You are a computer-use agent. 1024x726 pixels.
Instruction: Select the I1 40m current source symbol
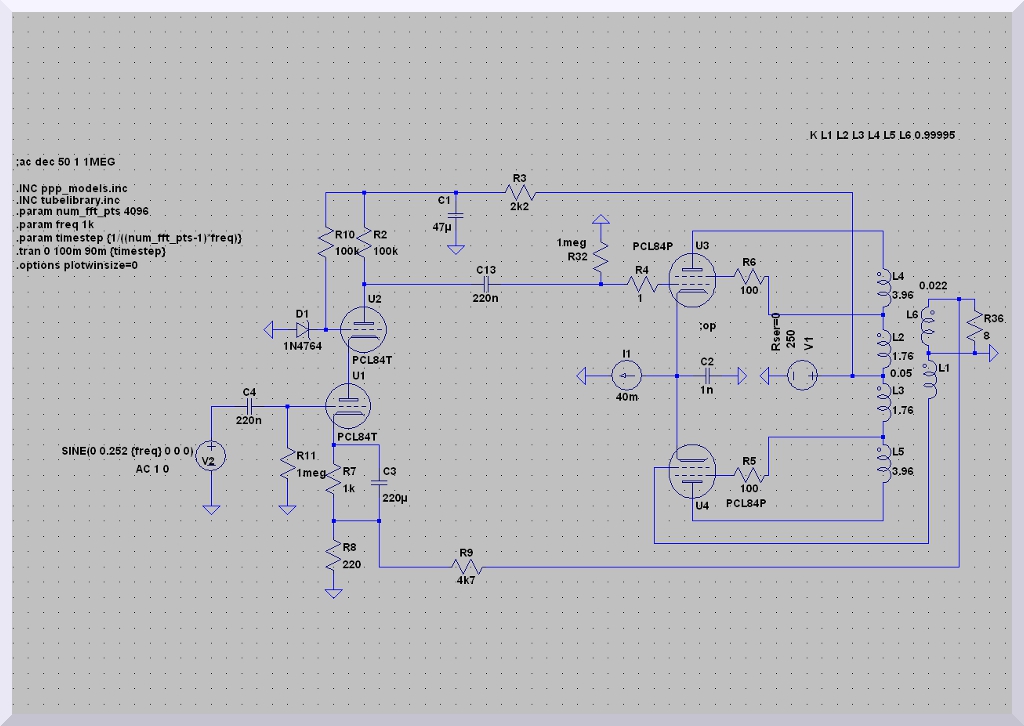(626, 376)
